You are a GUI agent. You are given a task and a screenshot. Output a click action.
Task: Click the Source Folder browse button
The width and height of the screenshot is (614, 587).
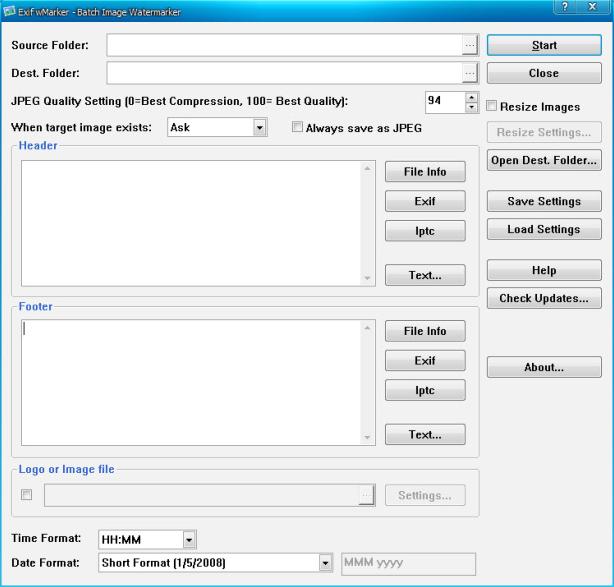coord(469,46)
